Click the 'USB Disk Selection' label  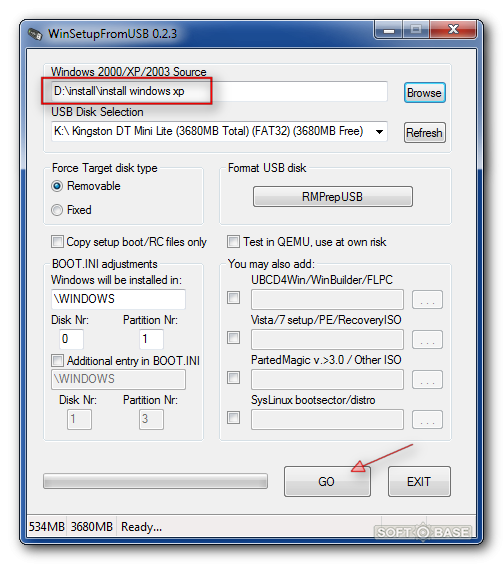tap(97, 112)
